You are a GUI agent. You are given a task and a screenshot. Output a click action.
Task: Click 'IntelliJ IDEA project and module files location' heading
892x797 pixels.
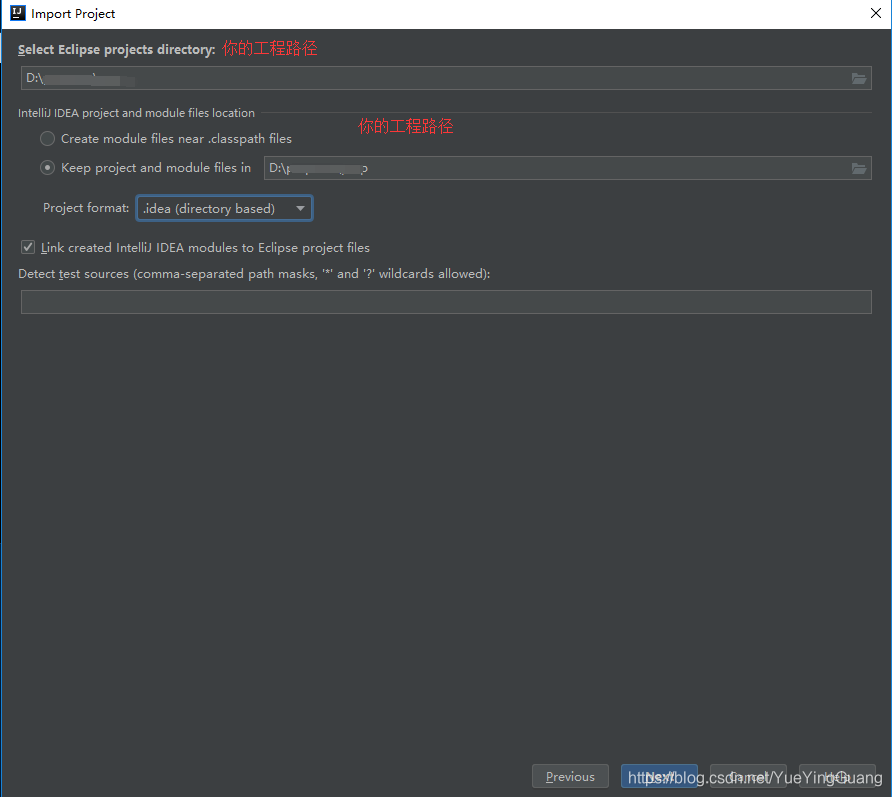click(x=136, y=113)
